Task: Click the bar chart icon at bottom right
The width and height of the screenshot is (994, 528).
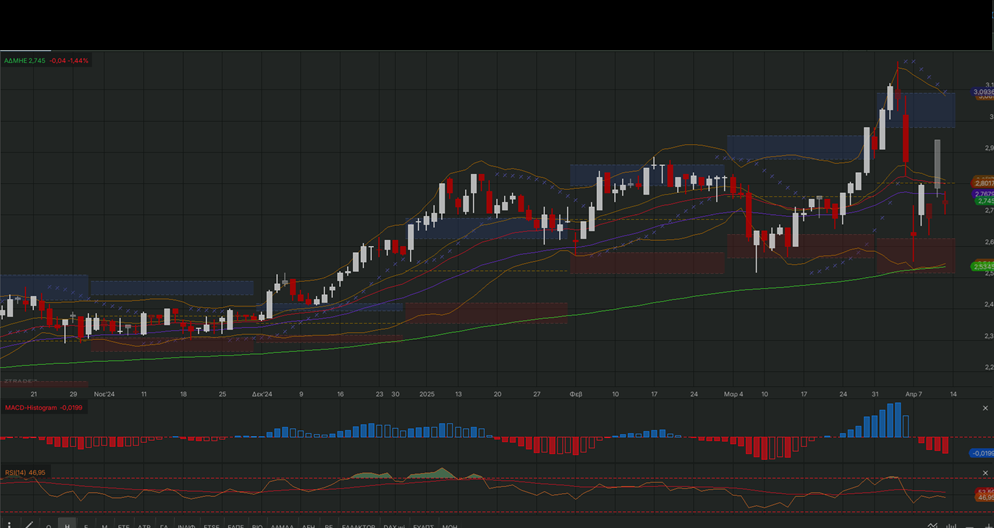Action: (x=951, y=525)
